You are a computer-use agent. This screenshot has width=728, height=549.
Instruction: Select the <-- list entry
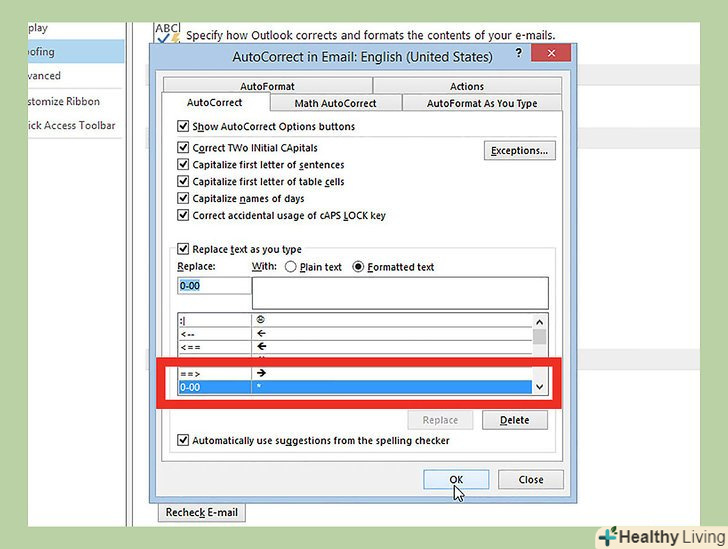pos(355,333)
